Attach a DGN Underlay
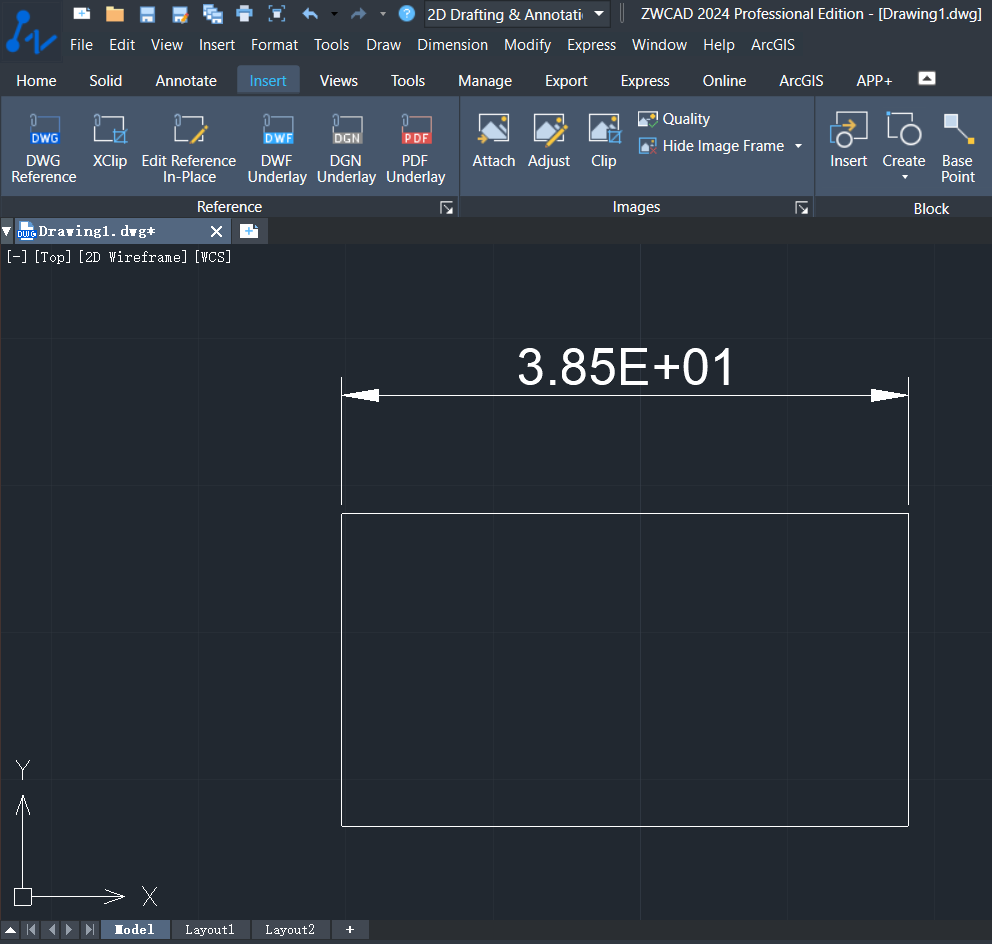Image resolution: width=992 pixels, height=944 pixels. pyautogui.click(x=347, y=149)
